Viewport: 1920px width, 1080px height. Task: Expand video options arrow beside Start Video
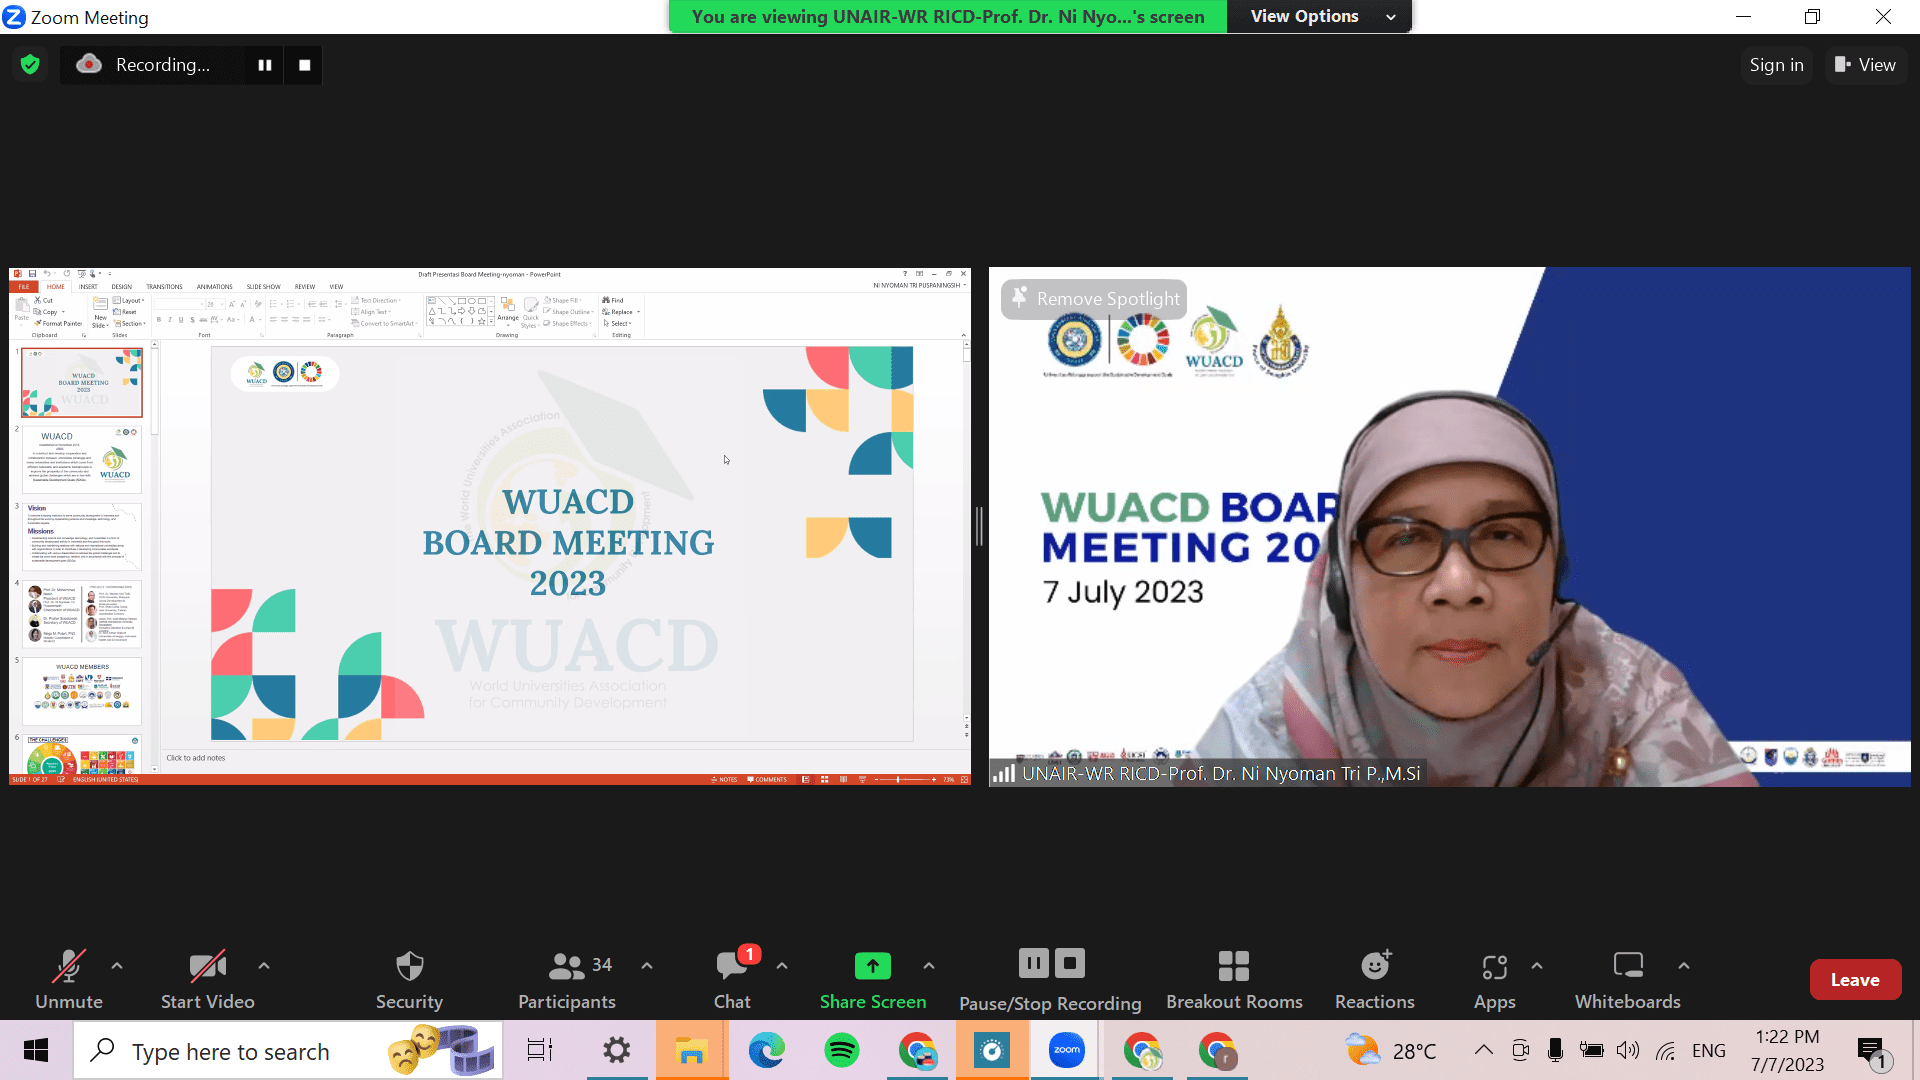264,966
